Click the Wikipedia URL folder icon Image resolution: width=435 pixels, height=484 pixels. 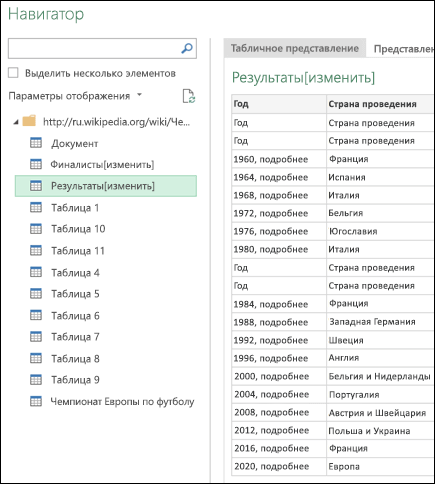[29, 121]
